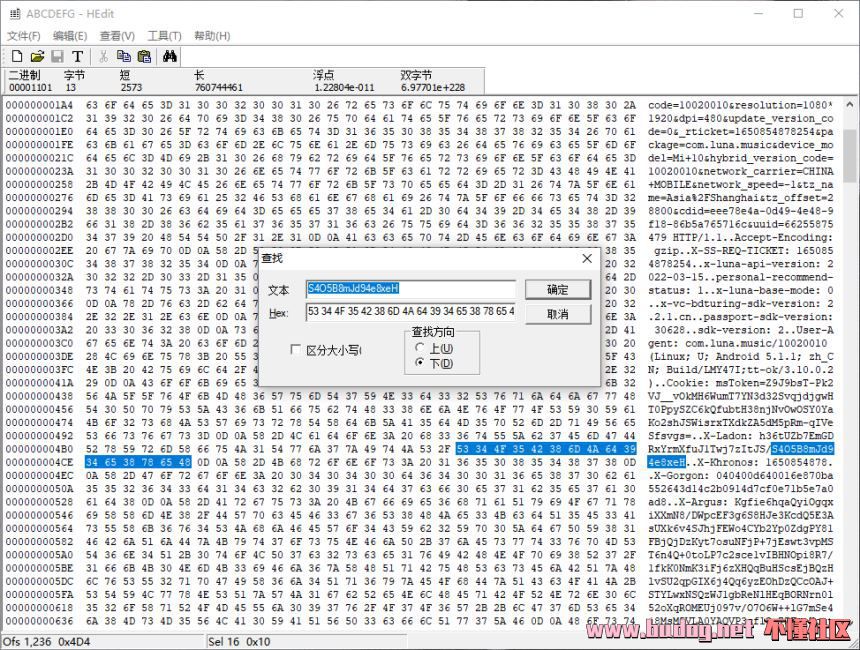The height and width of the screenshot is (650, 860).
Task: Create a new file with toolbar icon
Action: (x=17, y=56)
